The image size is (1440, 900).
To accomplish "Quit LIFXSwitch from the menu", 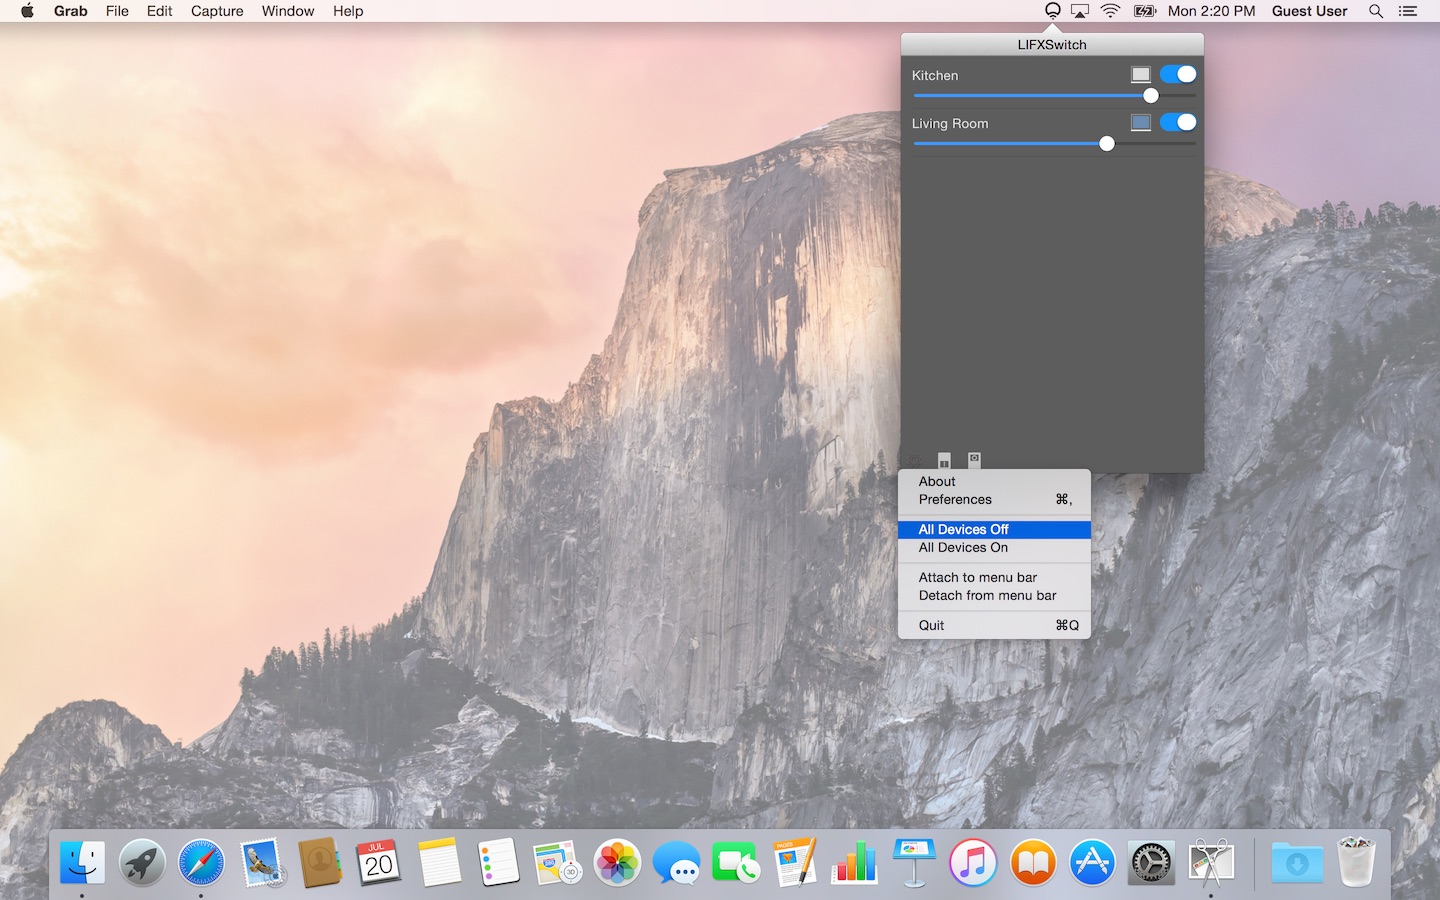I will point(994,625).
